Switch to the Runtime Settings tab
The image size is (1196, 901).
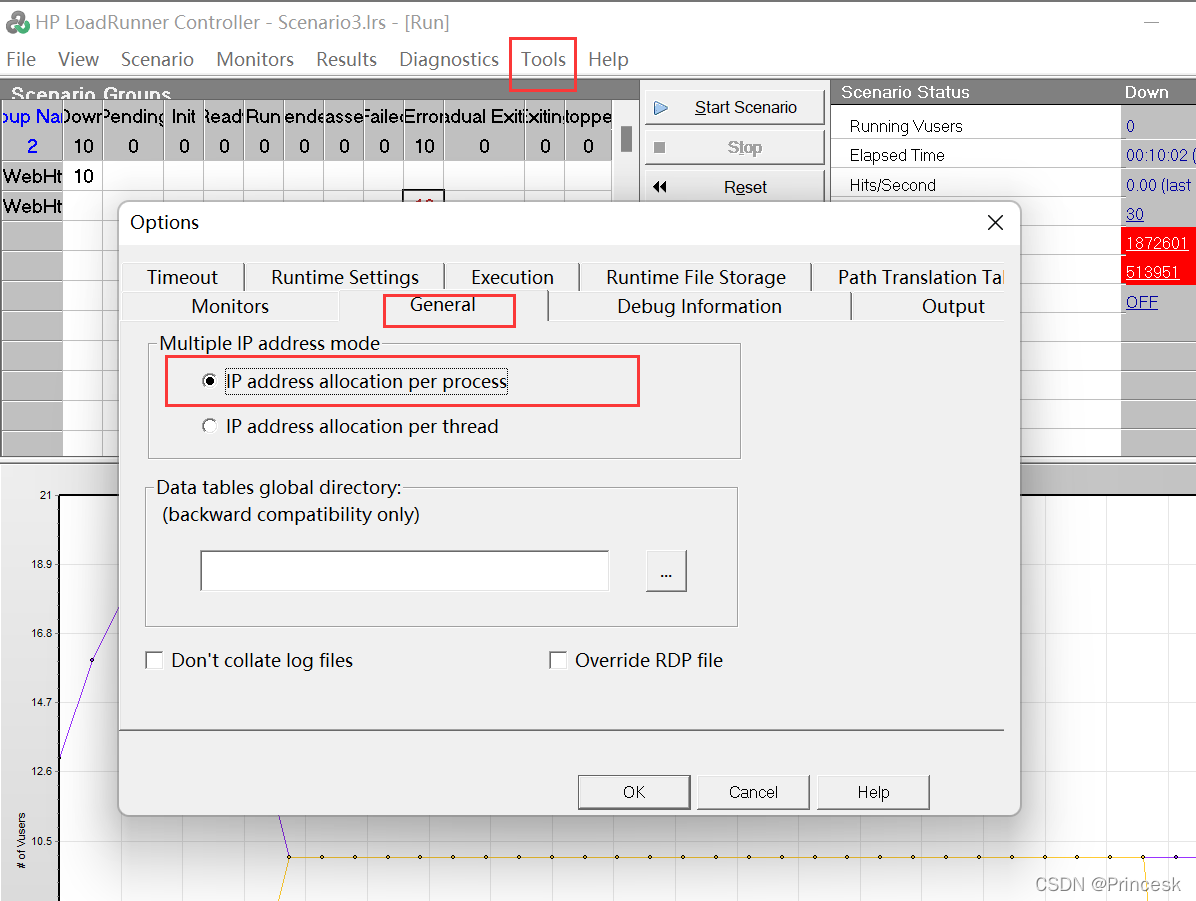click(x=345, y=277)
